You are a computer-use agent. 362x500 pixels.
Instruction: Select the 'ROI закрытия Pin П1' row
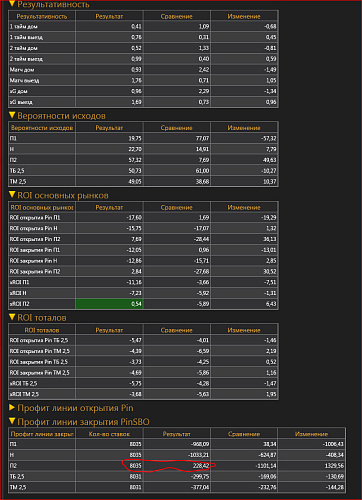[143, 250]
